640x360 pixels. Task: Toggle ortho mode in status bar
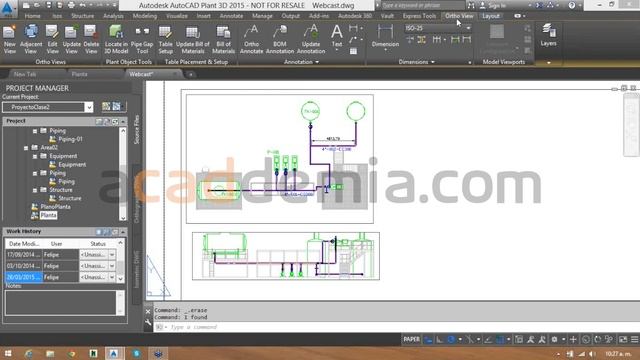point(439,339)
